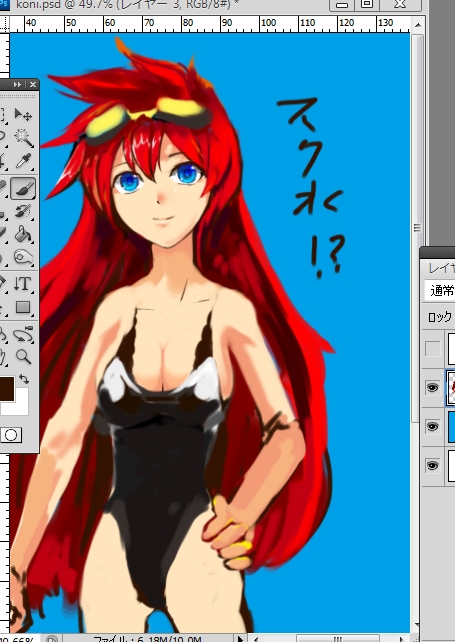Select the Sponge tool
The image size is (455, 642).
click(23, 257)
